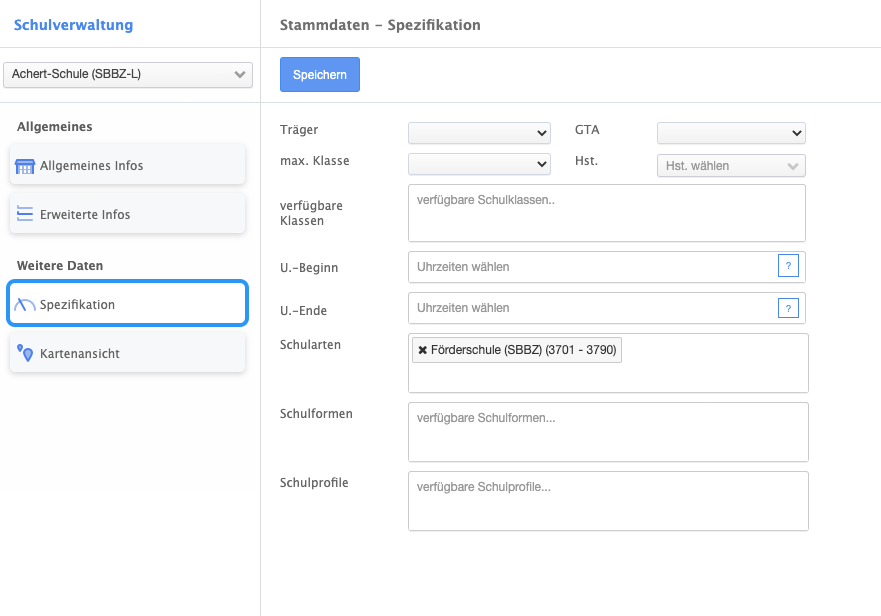Click the verfügbare Schulklassen input field
This screenshot has height=616, width=881.
tap(606, 213)
